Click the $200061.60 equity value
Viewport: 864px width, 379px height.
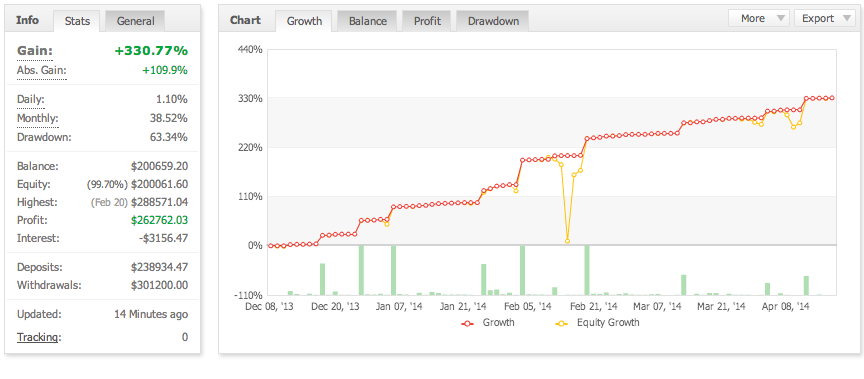[x=159, y=184]
